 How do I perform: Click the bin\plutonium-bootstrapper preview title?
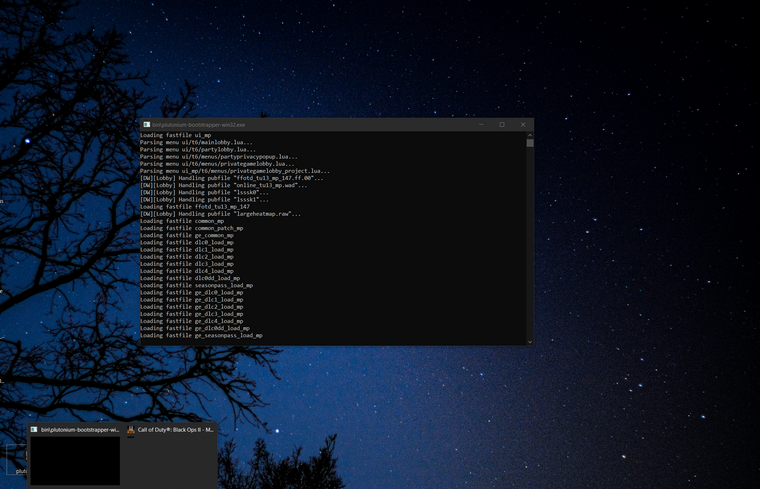[80, 429]
